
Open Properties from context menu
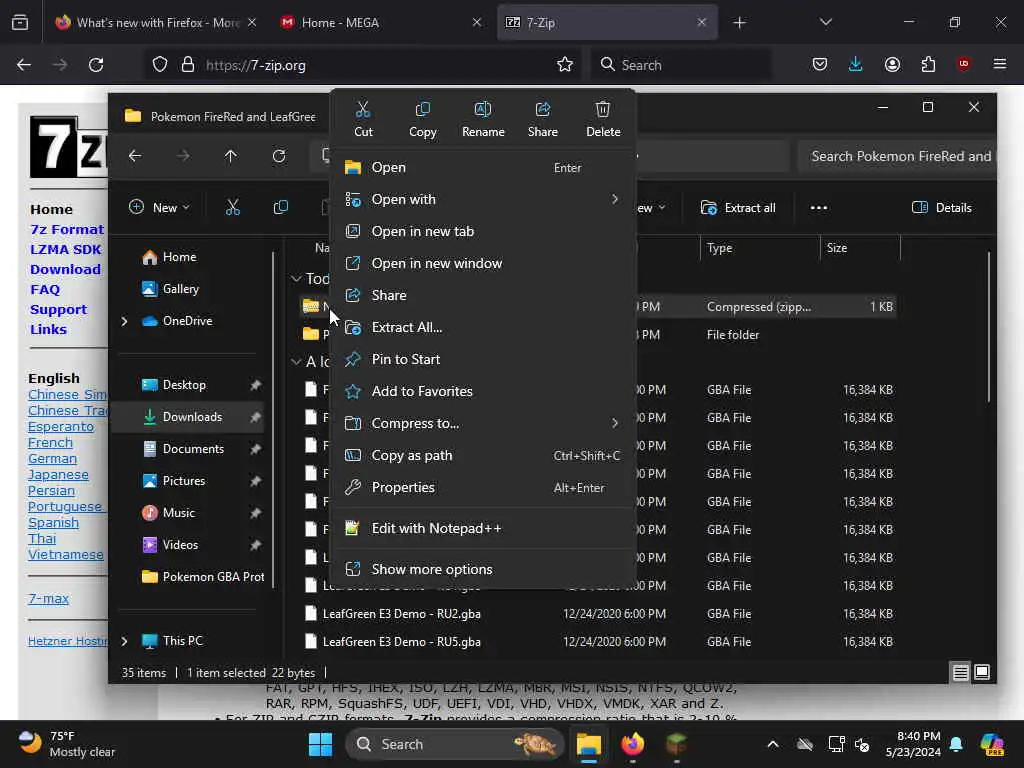(x=483, y=487)
